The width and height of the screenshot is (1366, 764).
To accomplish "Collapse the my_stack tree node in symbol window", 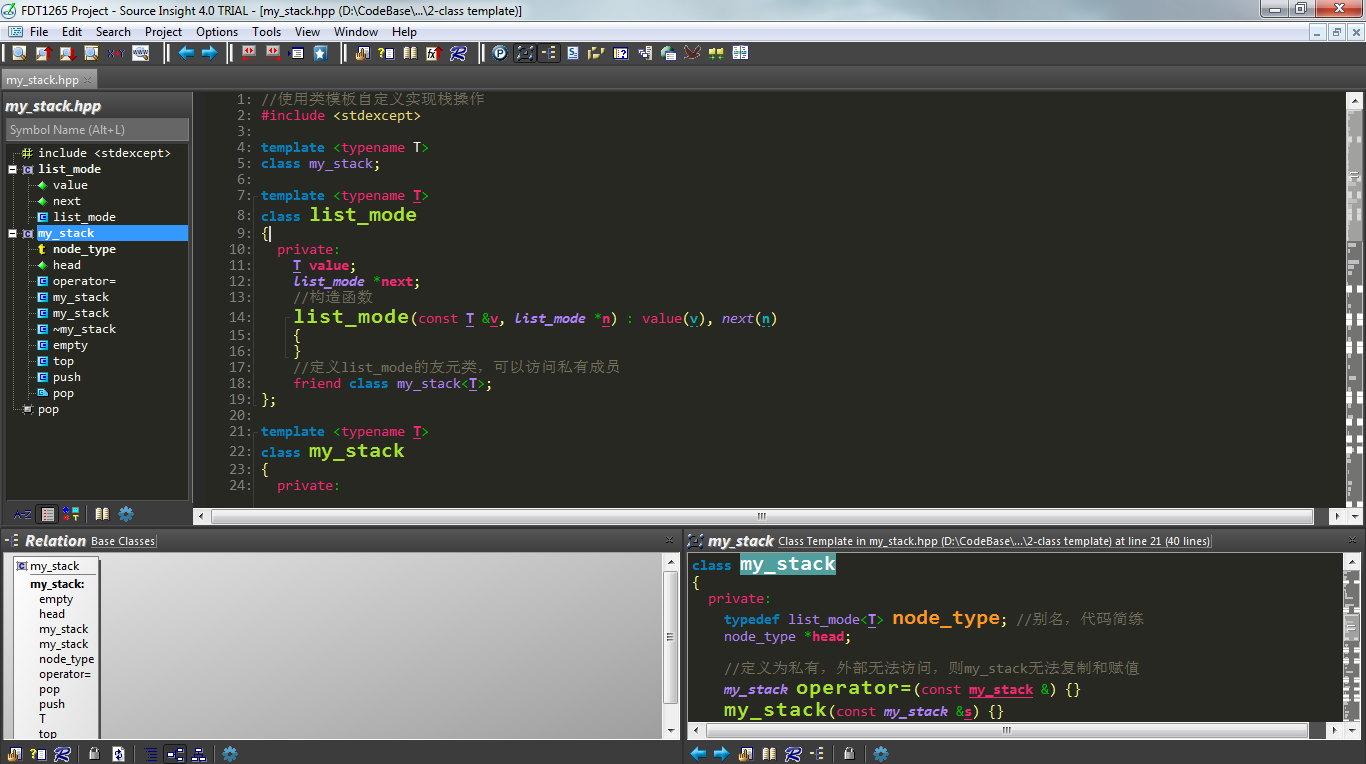I will [12, 233].
